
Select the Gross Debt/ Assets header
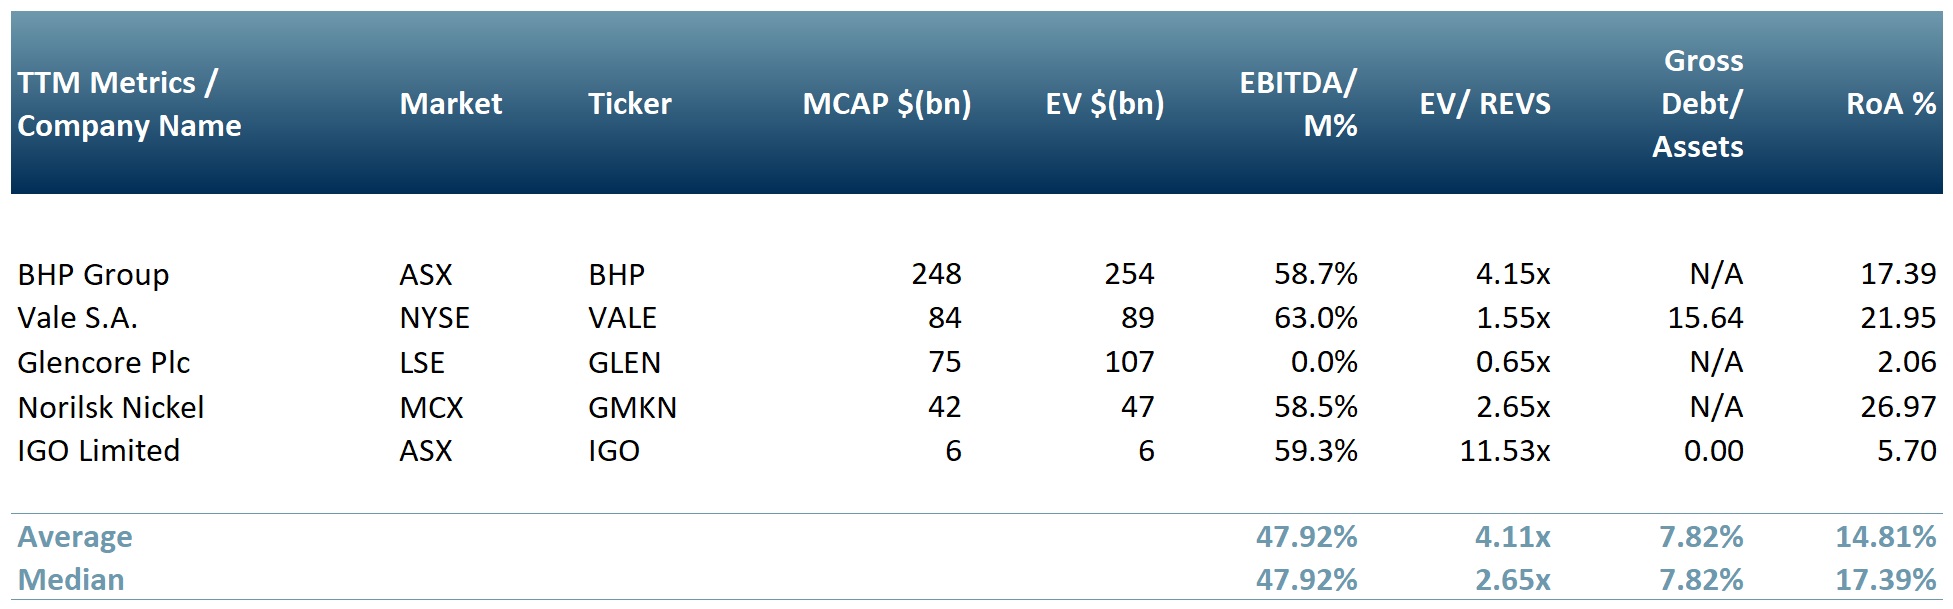[1700, 104]
